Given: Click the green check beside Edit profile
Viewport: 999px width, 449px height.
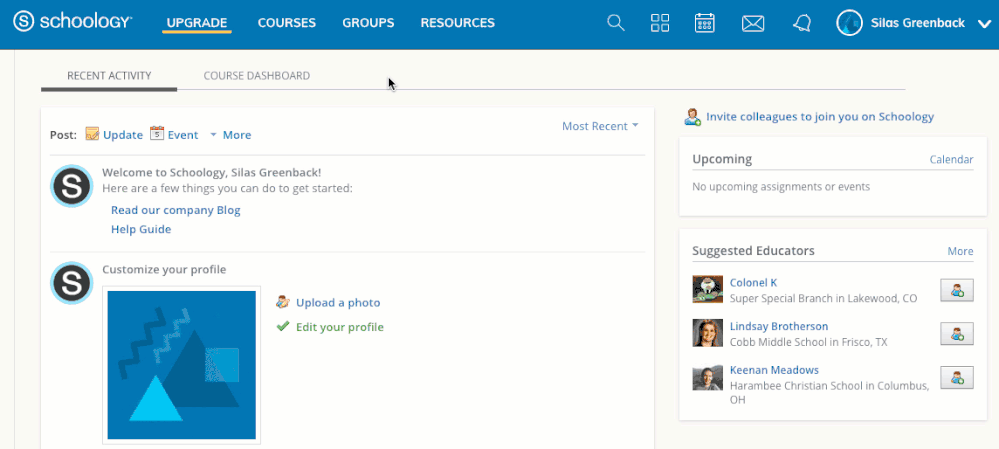Looking at the screenshot, I should [x=283, y=326].
